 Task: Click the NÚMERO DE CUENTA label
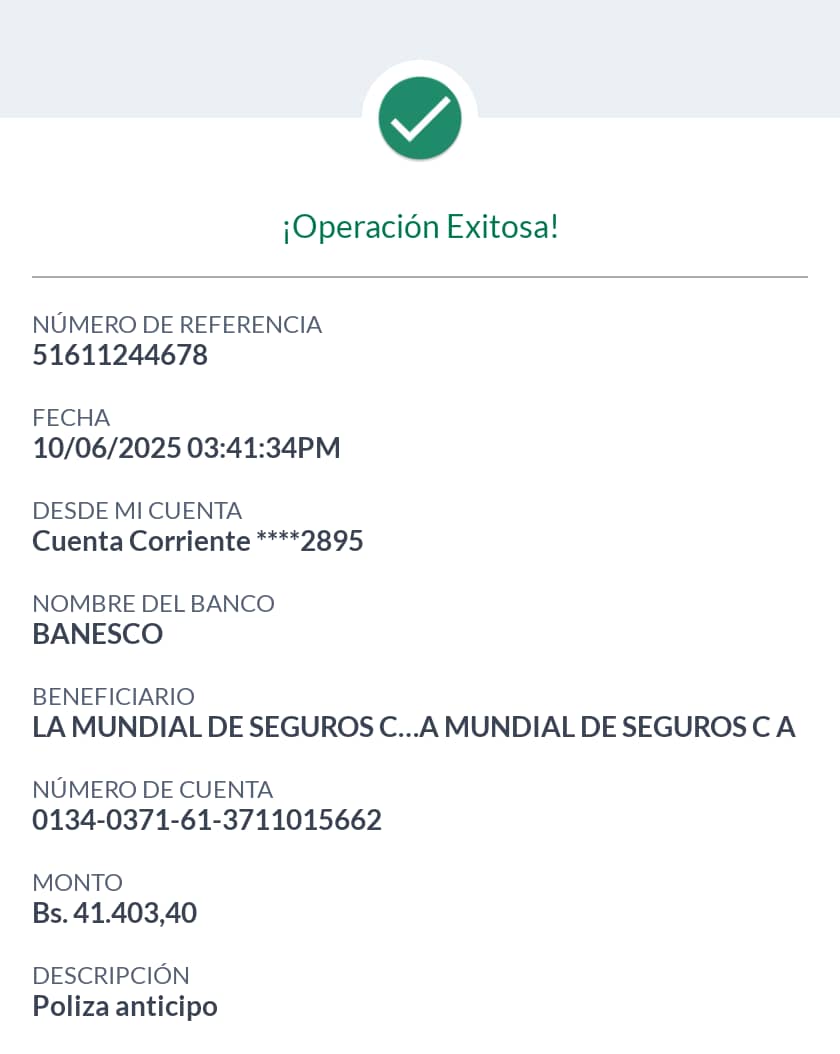coord(152,789)
